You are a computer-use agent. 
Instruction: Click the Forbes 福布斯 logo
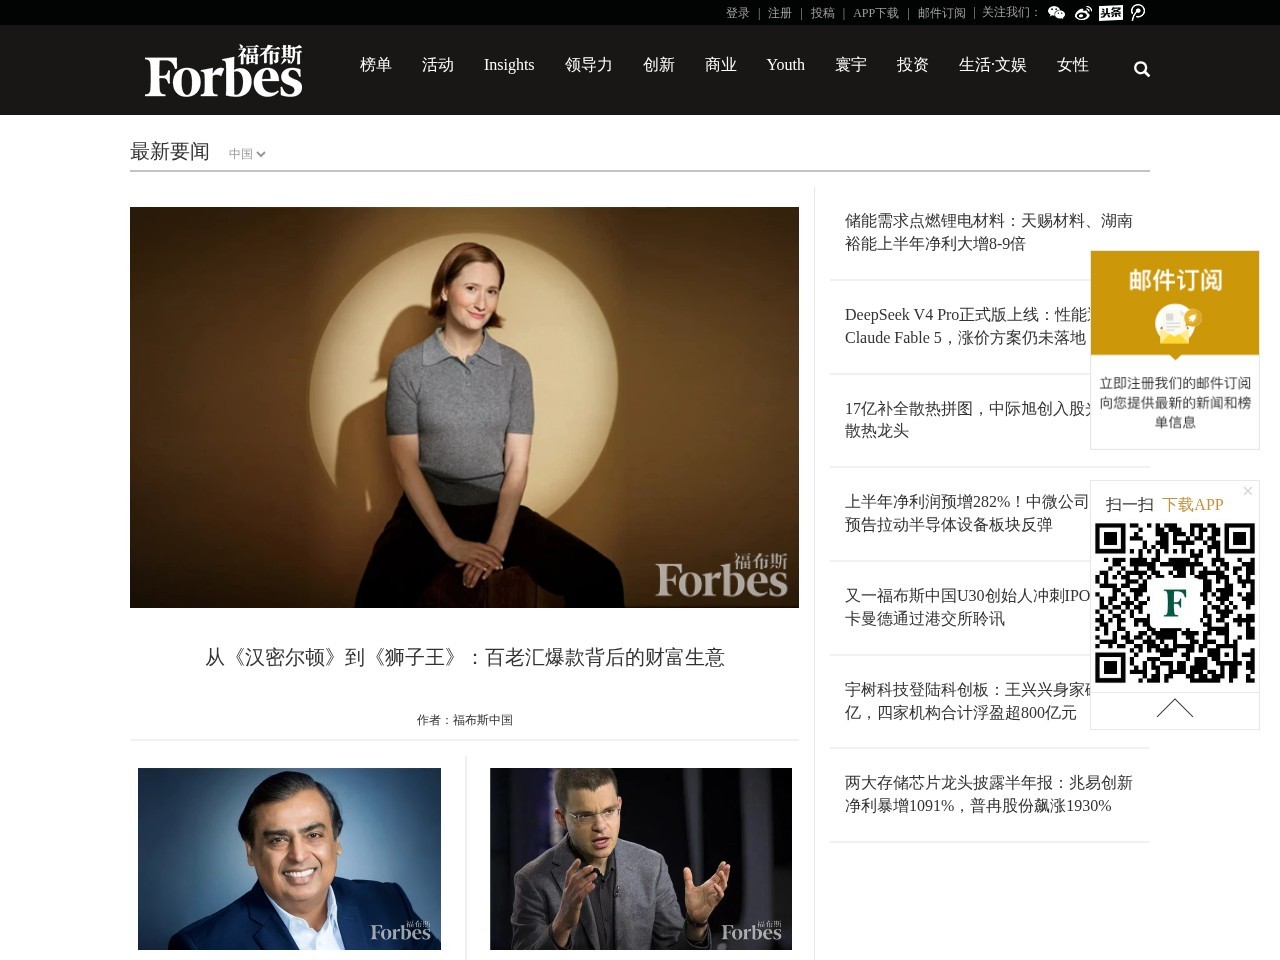[x=224, y=70]
